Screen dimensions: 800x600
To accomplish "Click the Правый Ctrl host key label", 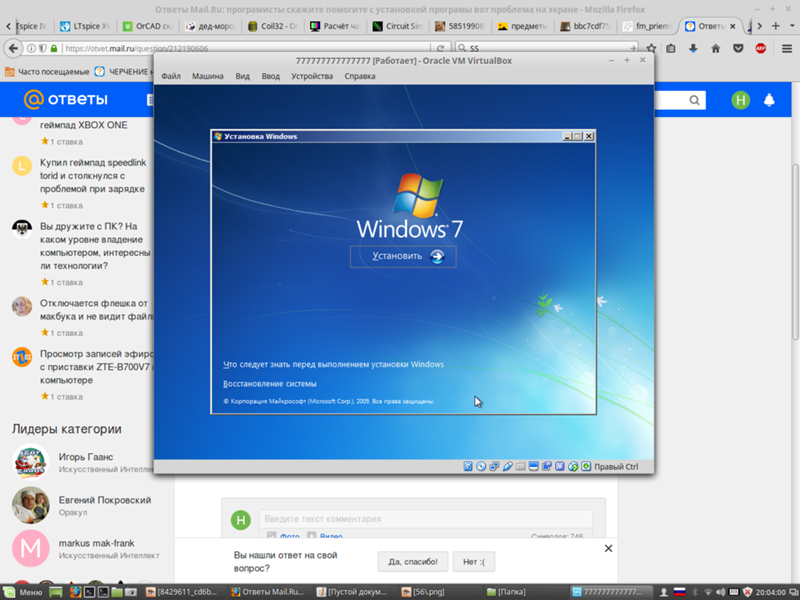I will point(616,466).
